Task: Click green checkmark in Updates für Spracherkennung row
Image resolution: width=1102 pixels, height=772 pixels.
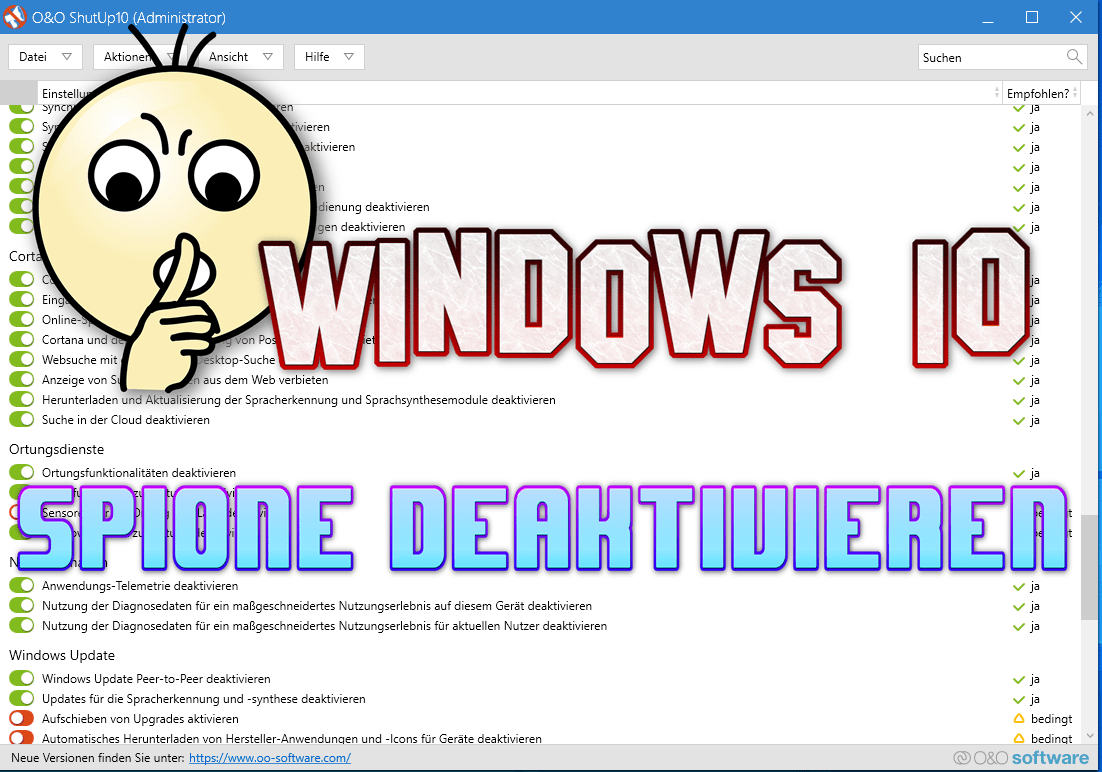Action: [1018, 700]
